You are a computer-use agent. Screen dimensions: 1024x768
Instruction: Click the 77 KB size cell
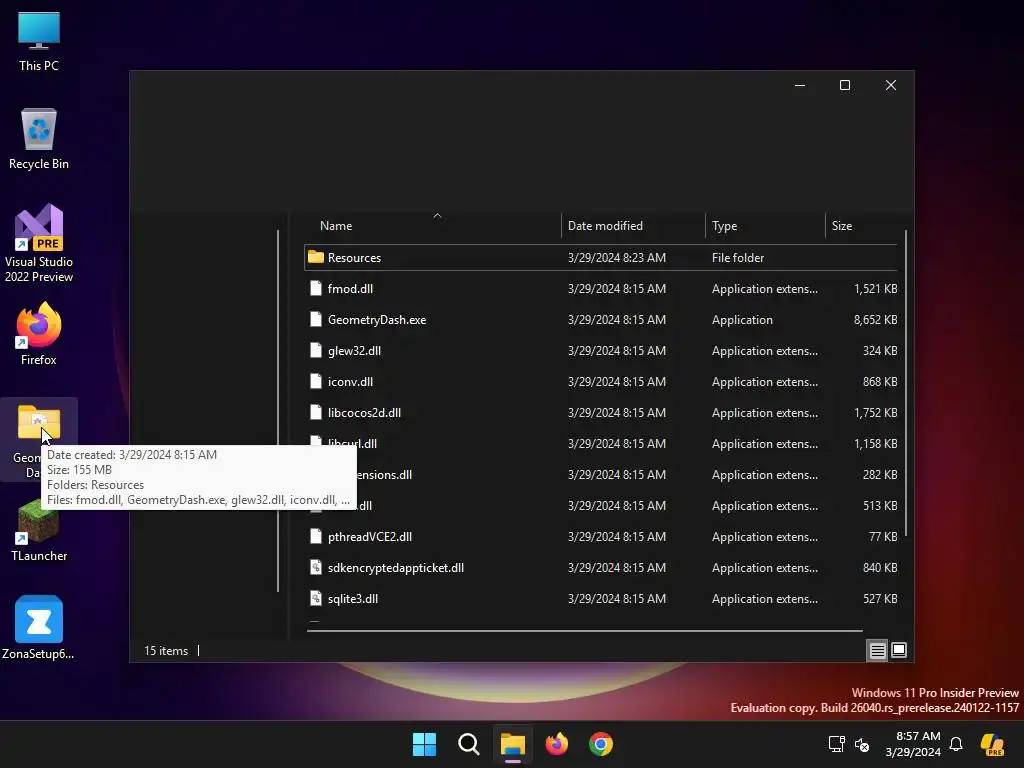coord(883,537)
